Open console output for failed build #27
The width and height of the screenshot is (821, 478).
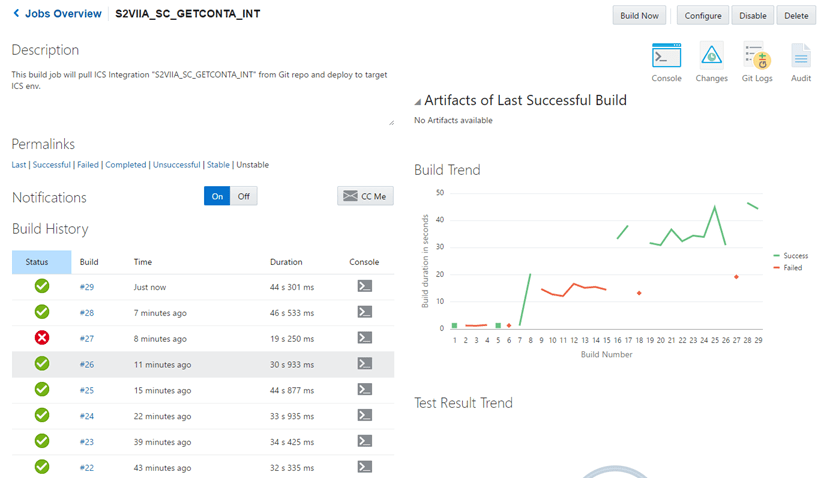pos(365,338)
